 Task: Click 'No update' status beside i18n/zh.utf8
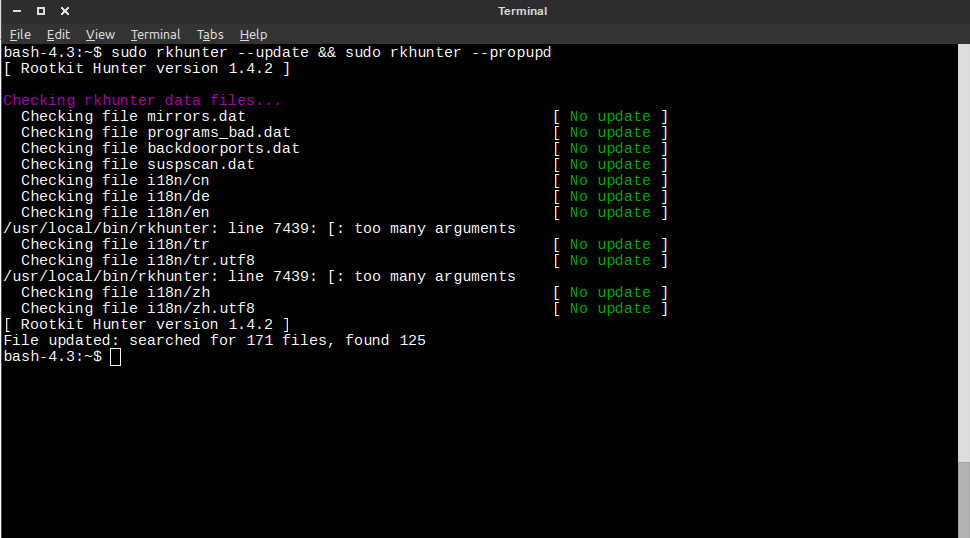(609, 308)
